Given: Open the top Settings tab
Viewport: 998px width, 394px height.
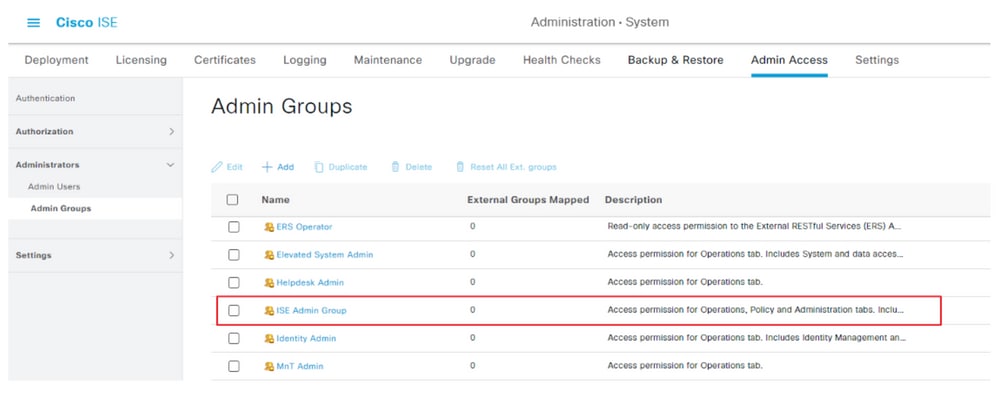Looking at the screenshot, I should (x=877, y=60).
